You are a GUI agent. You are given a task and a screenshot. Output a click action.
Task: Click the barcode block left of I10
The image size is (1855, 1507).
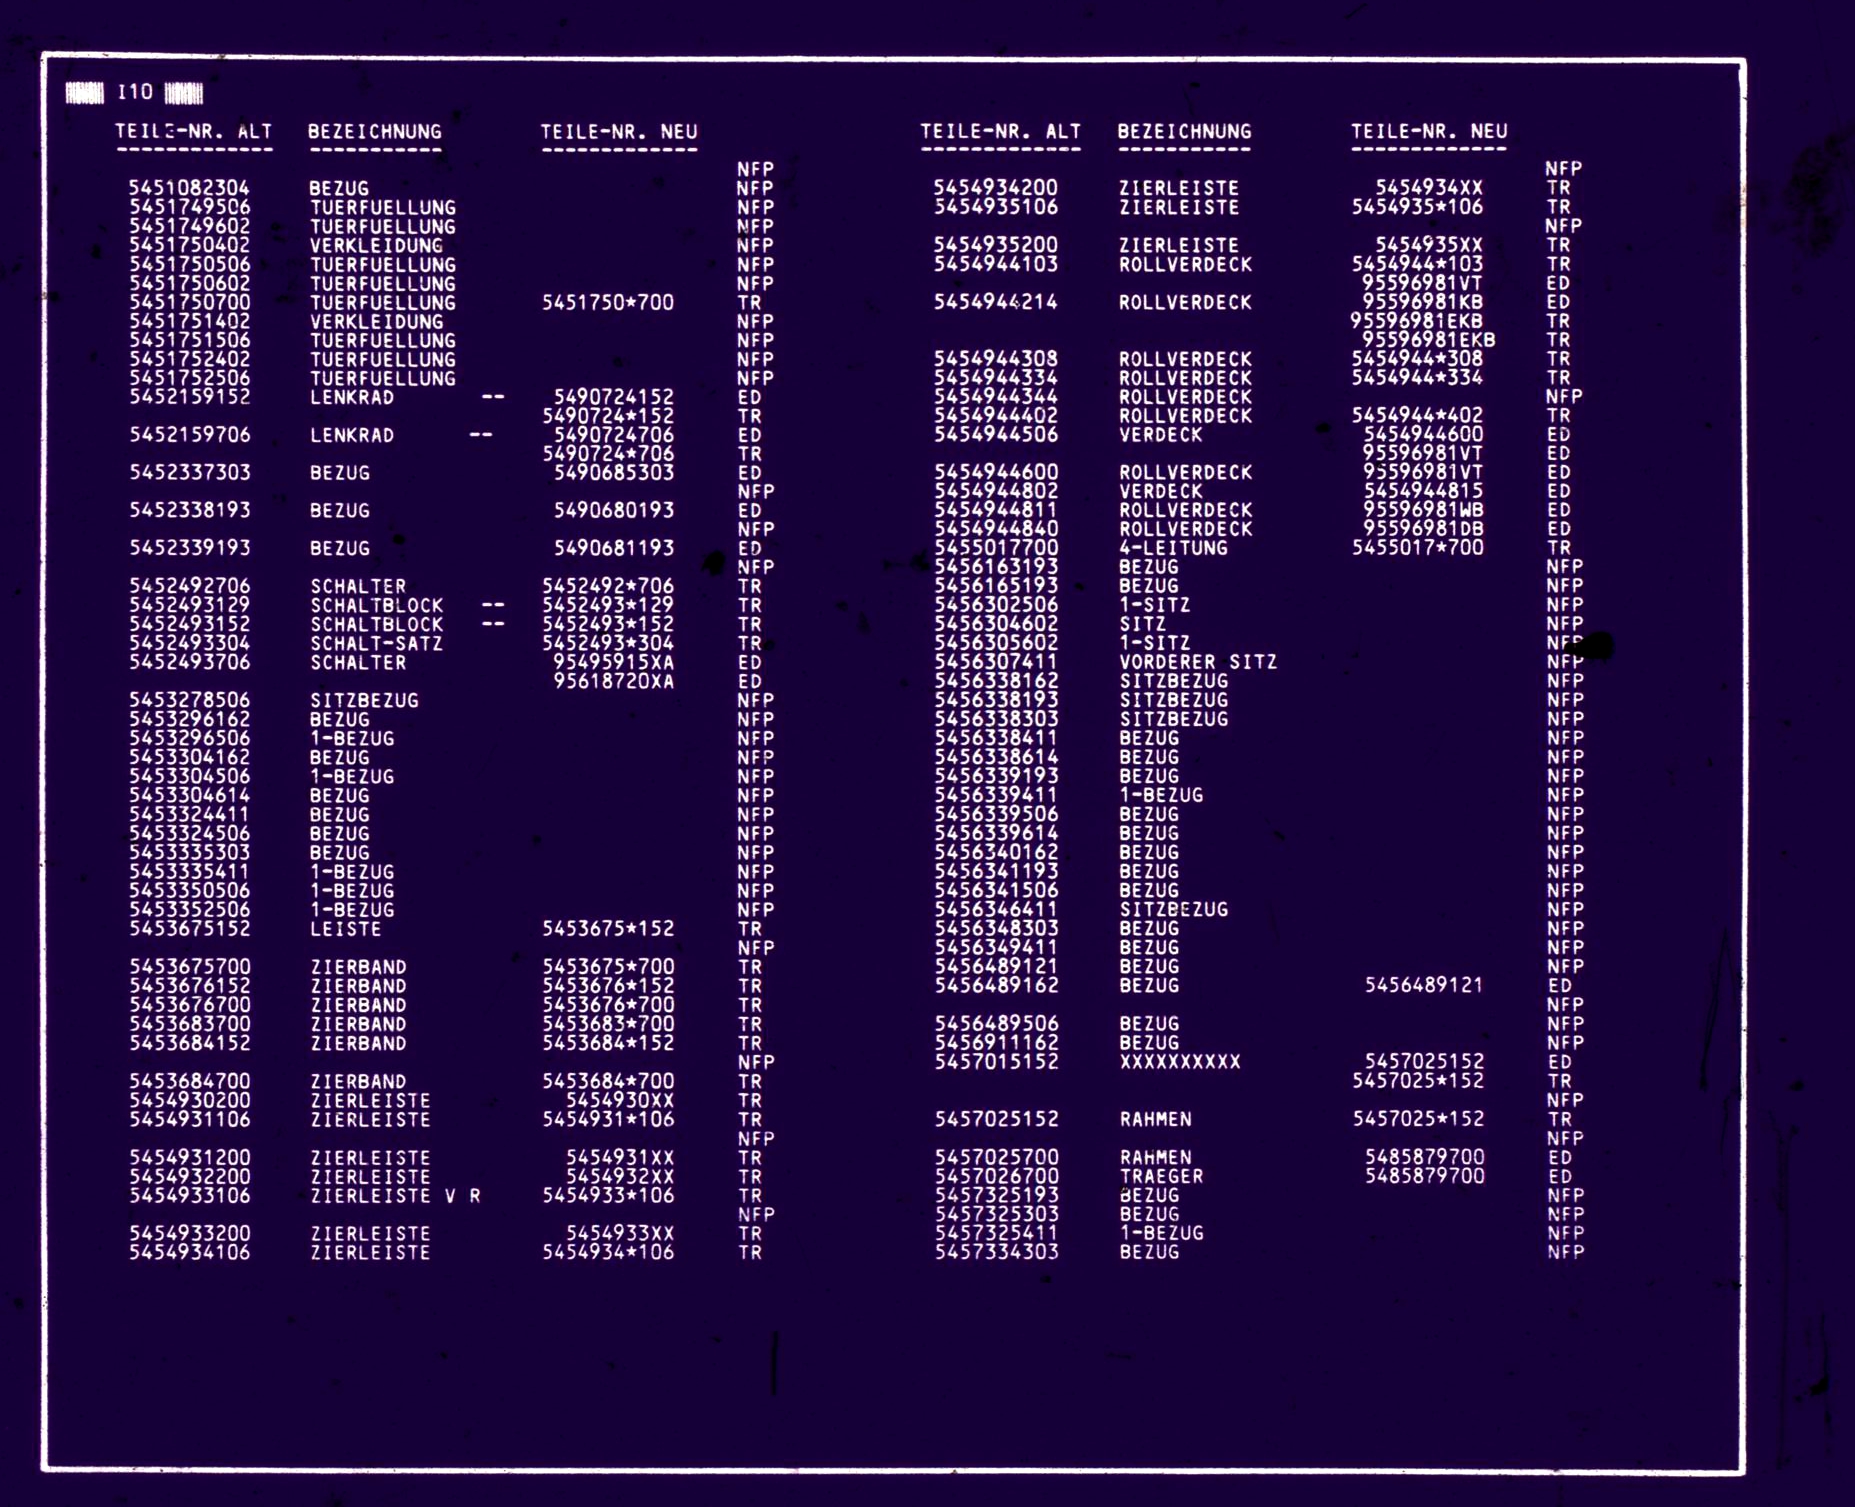[x=84, y=94]
